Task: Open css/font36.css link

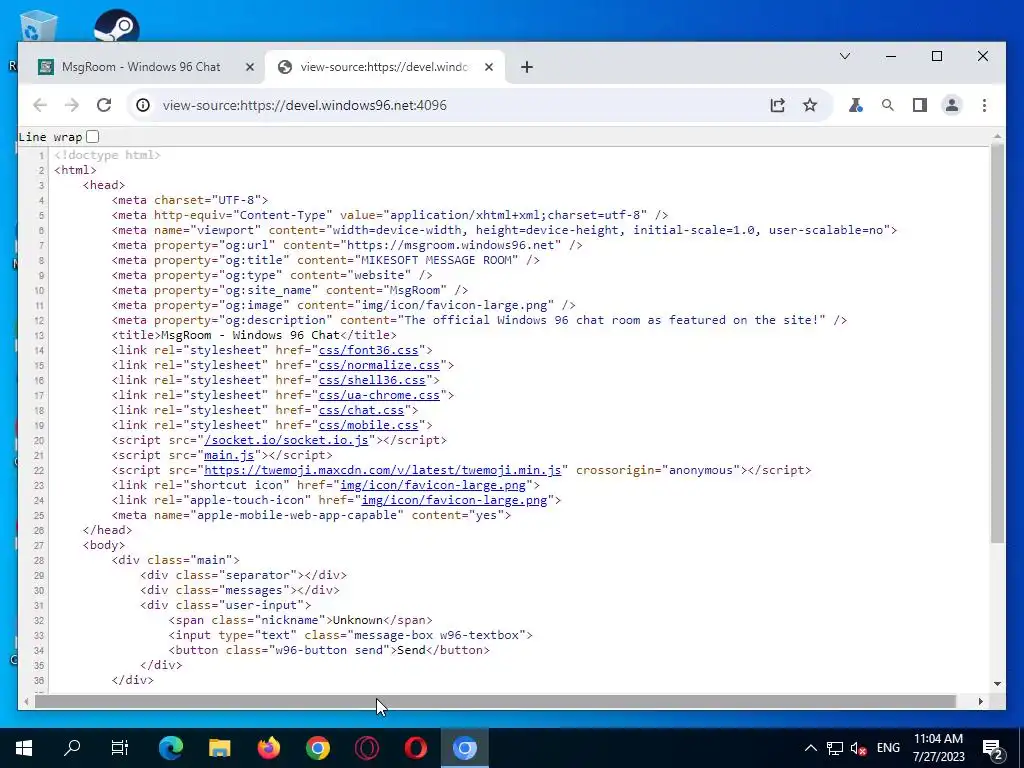Action: pos(368,350)
